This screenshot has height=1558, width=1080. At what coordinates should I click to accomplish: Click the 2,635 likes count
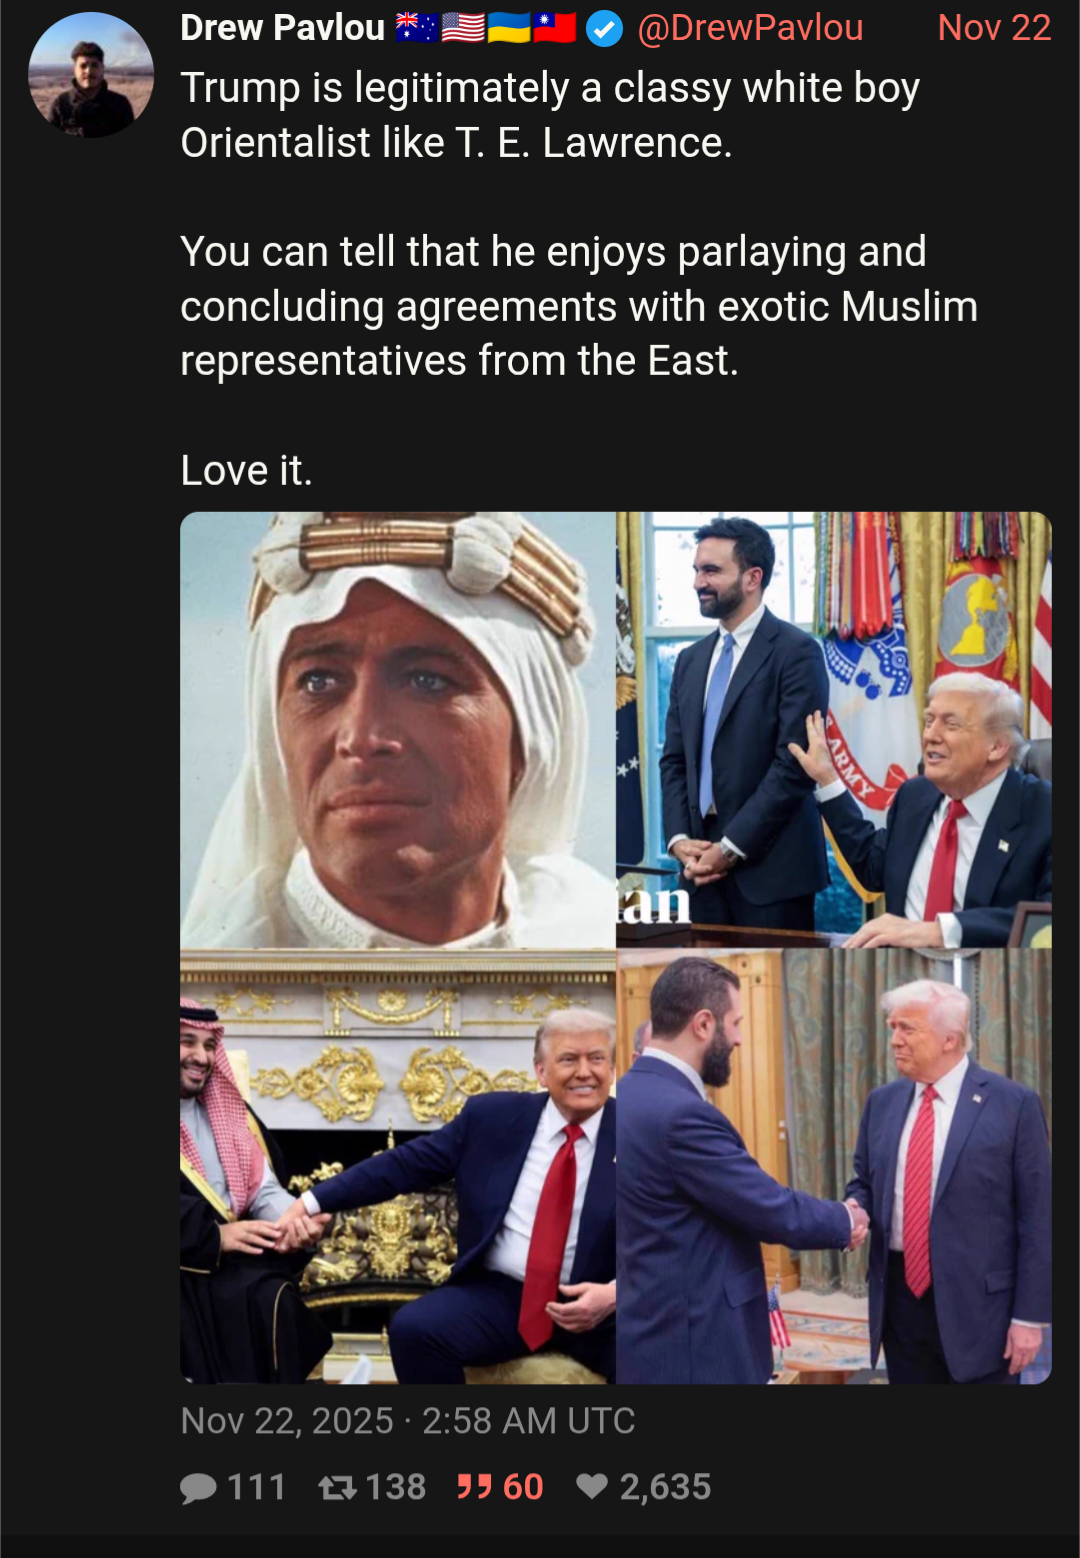click(x=665, y=1487)
